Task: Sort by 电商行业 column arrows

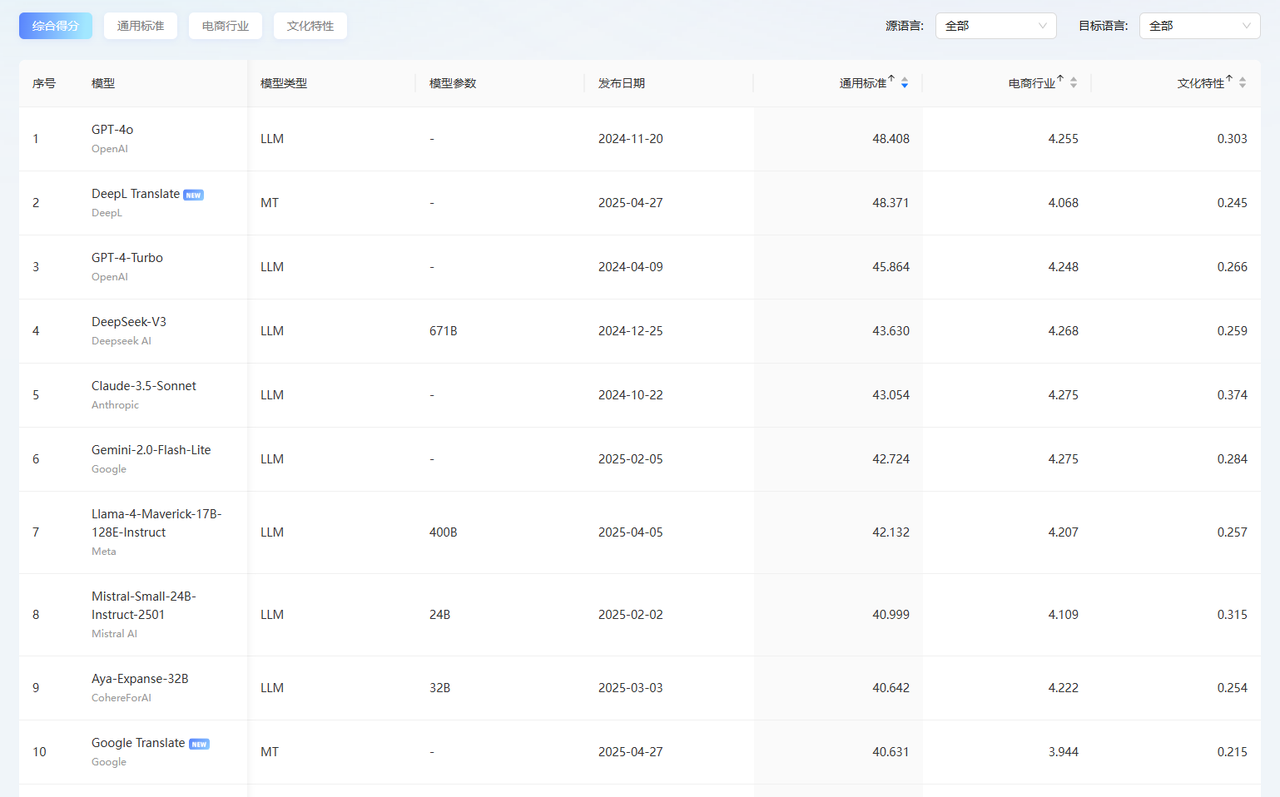Action: (x=1074, y=83)
